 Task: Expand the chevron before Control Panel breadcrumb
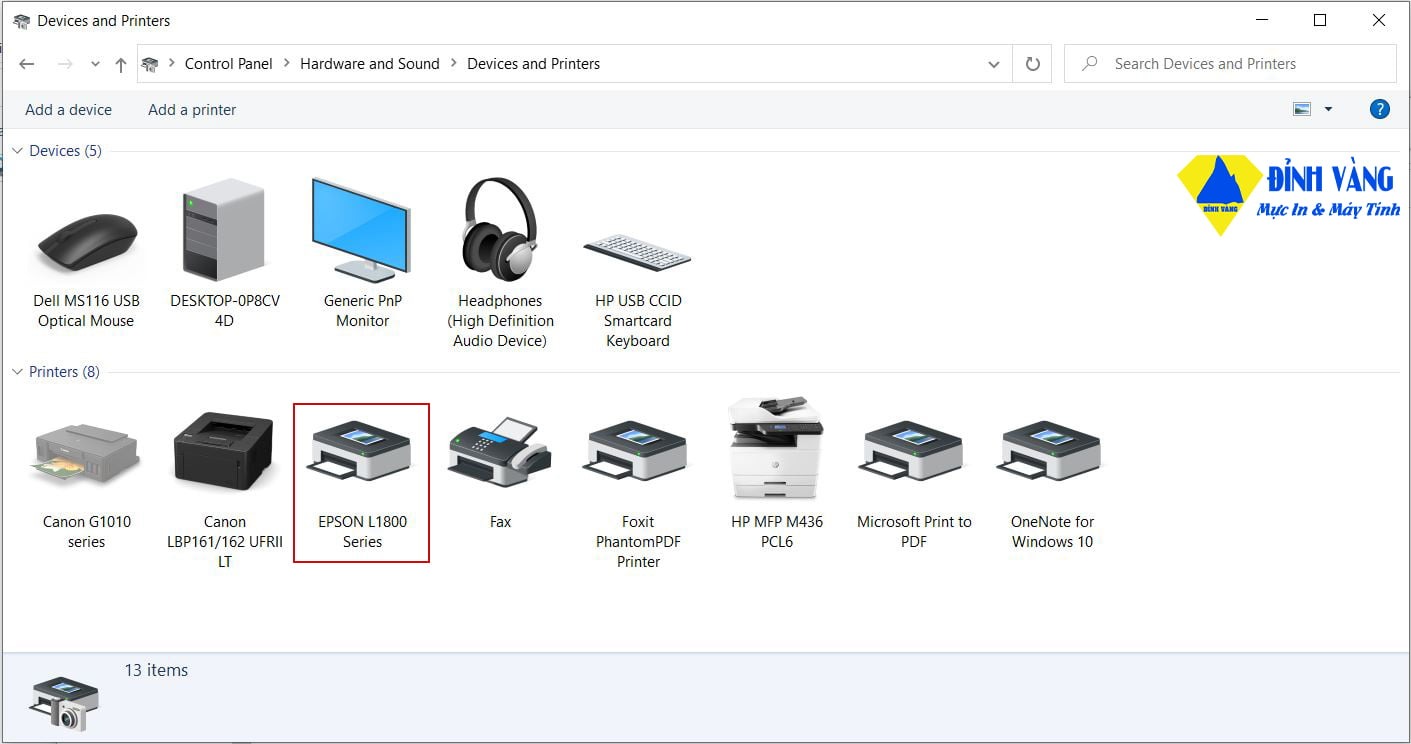(x=172, y=64)
